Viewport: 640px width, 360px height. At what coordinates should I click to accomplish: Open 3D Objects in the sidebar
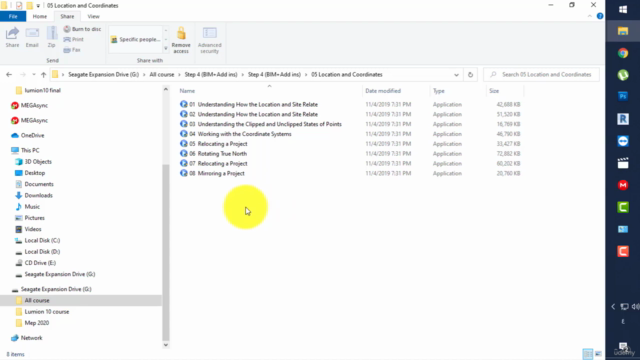[38, 162]
